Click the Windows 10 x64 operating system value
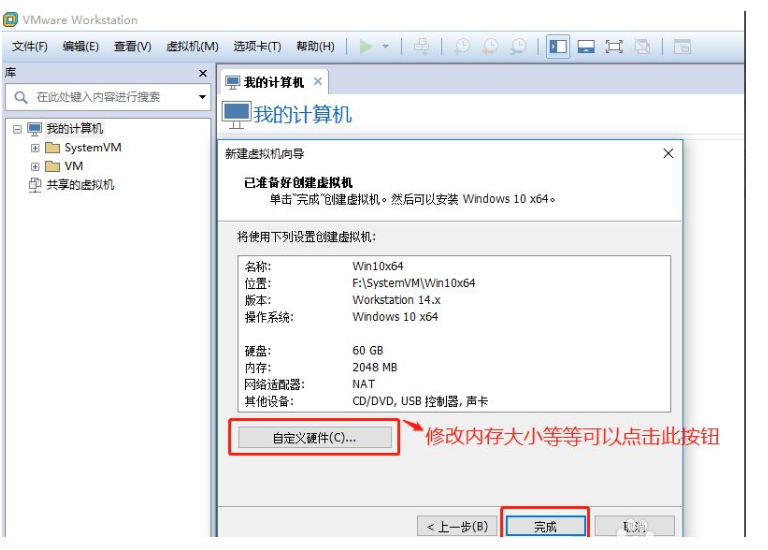Image resolution: width=768 pixels, height=550 pixels. pos(395,317)
